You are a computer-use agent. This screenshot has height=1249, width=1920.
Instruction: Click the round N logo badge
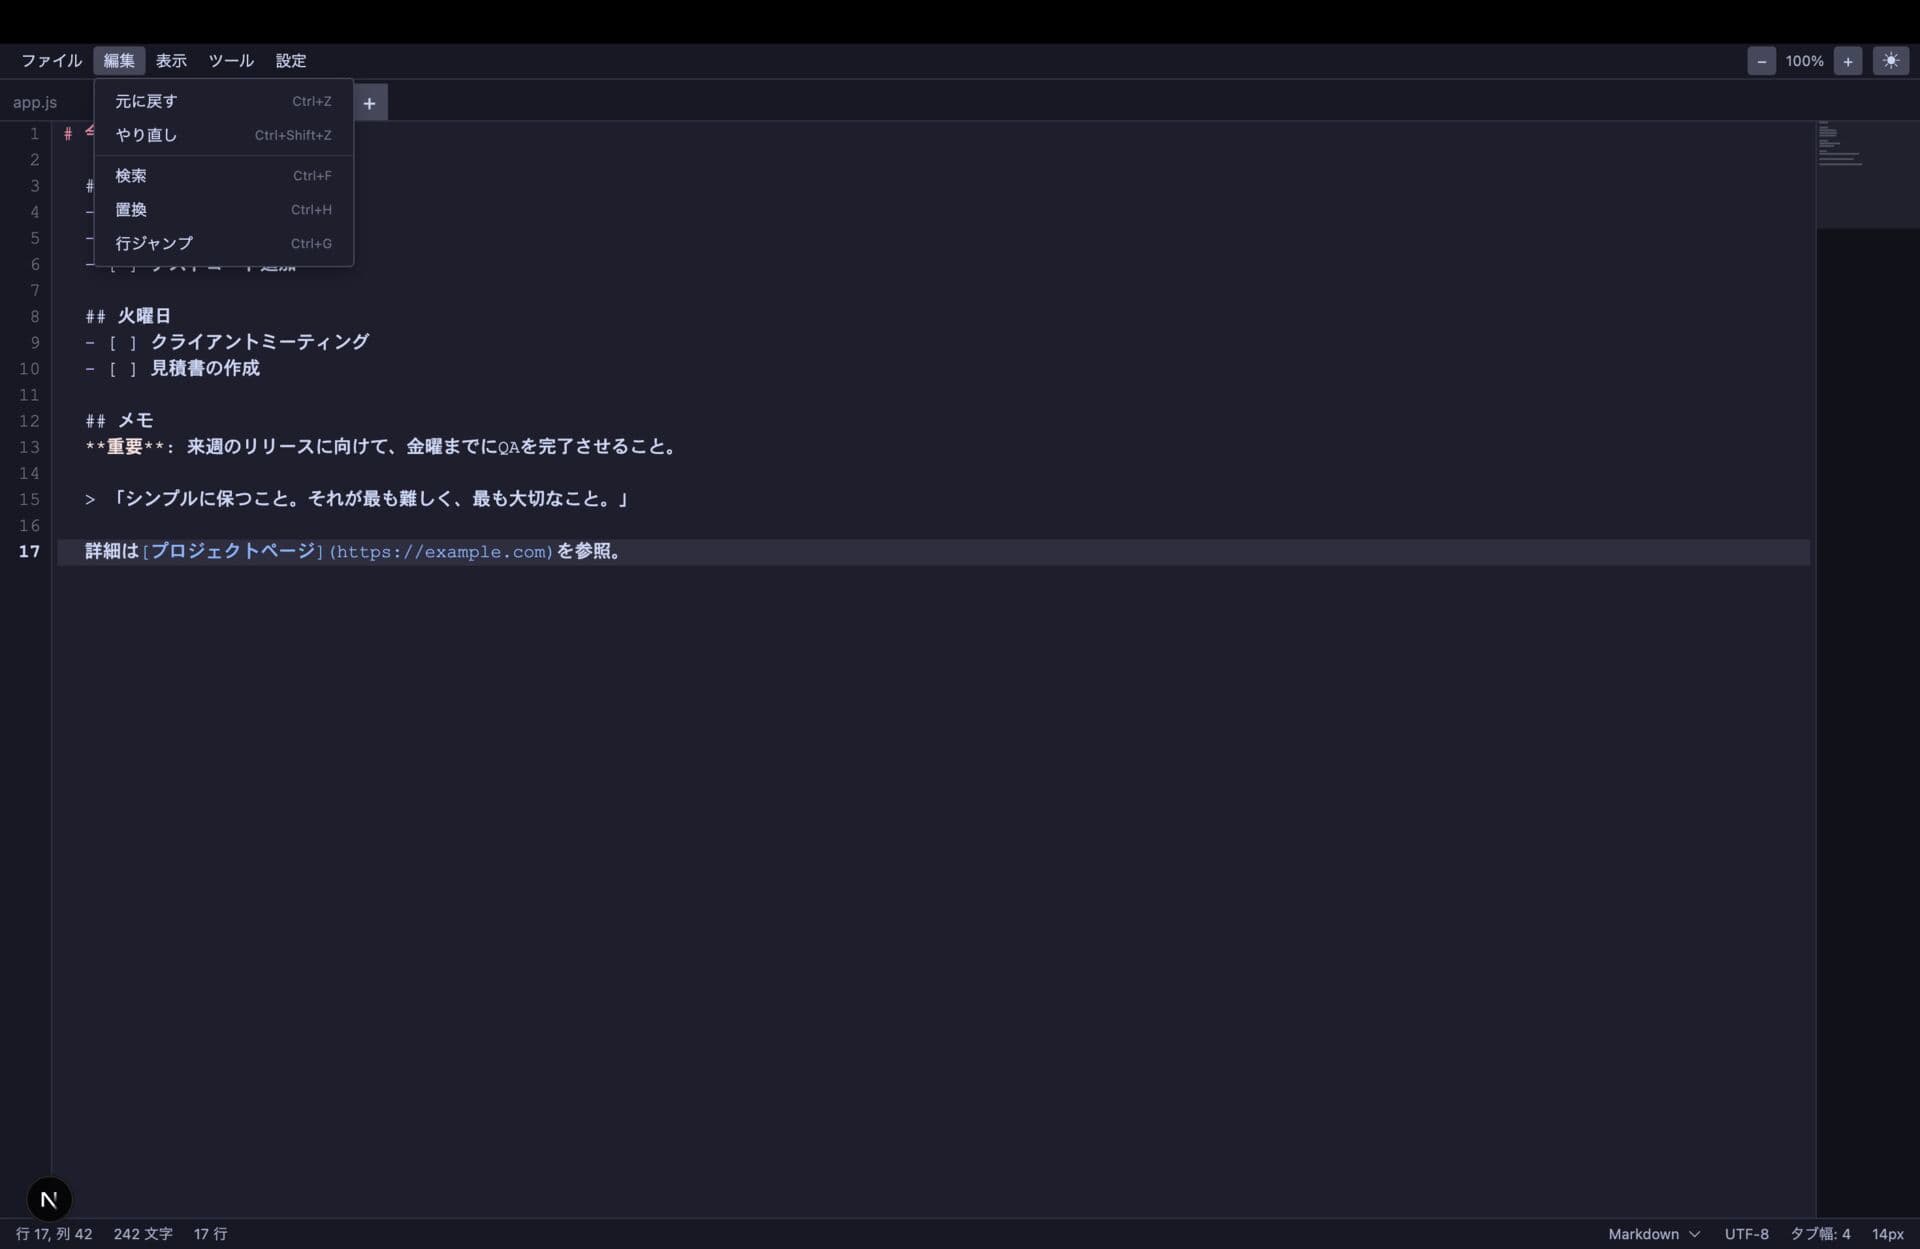click(49, 1198)
